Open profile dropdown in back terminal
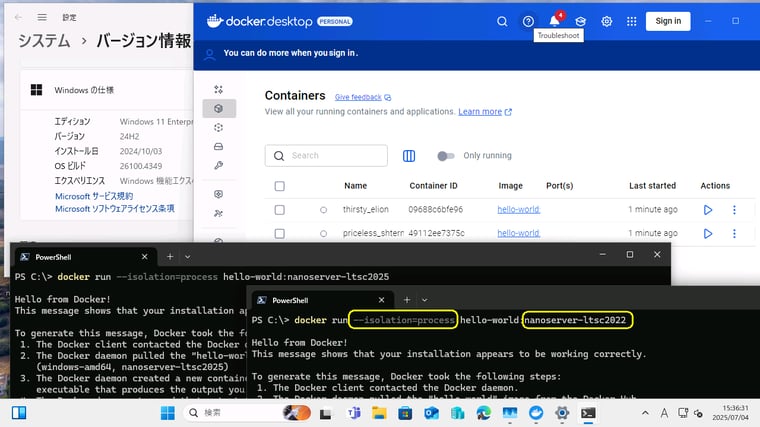This screenshot has height=427, width=760. 188,257
